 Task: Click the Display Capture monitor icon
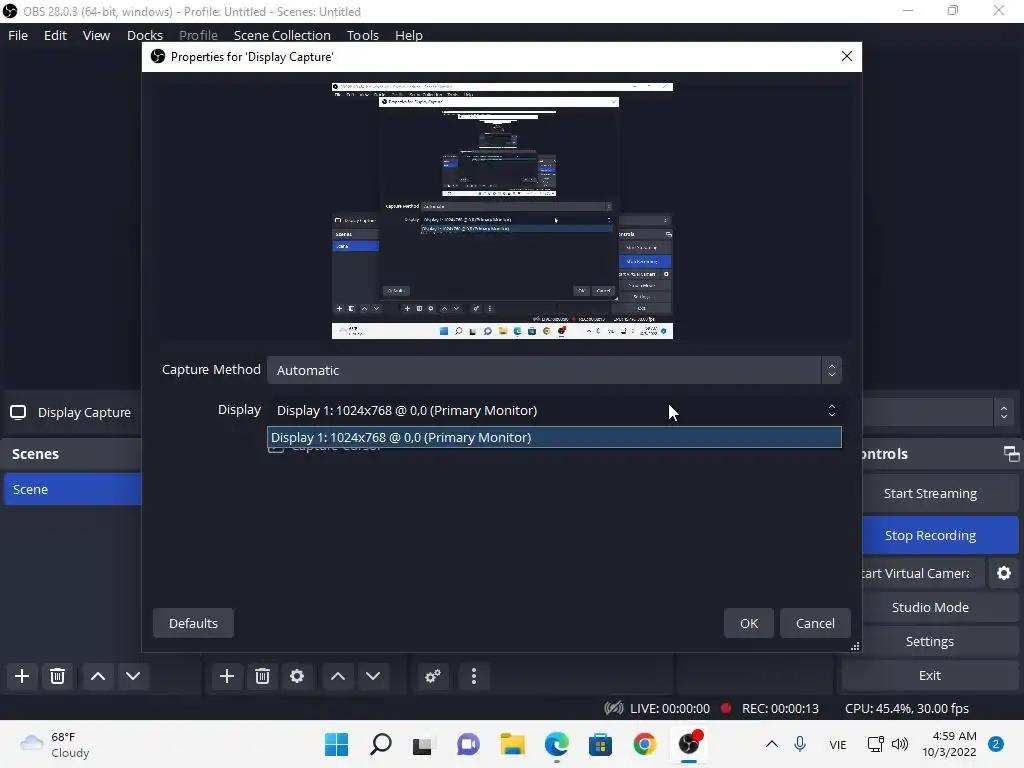pyautogui.click(x=18, y=412)
